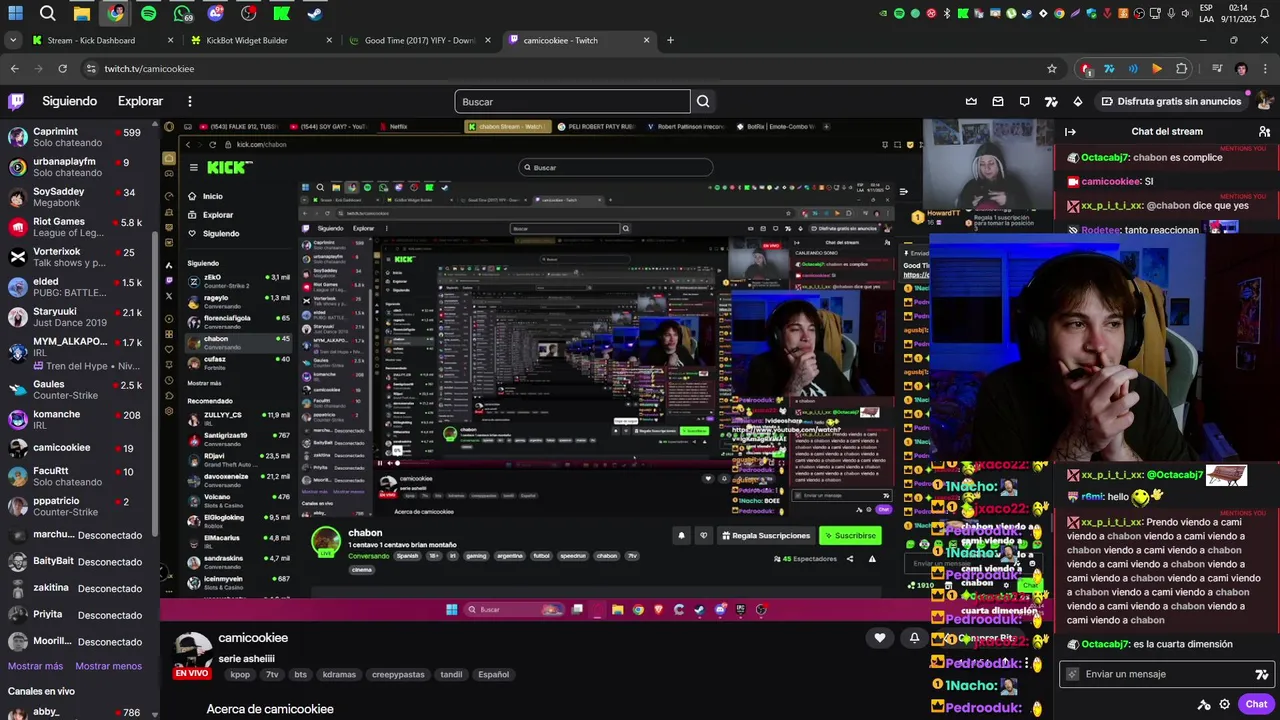Open Twitch whispers speech bubble icon
The width and height of the screenshot is (1280, 720).
click(1024, 101)
